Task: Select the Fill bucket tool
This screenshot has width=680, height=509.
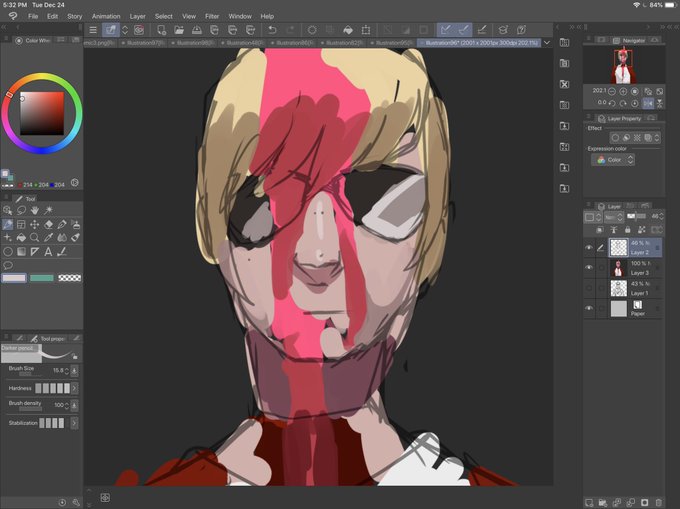Action: [21, 238]
